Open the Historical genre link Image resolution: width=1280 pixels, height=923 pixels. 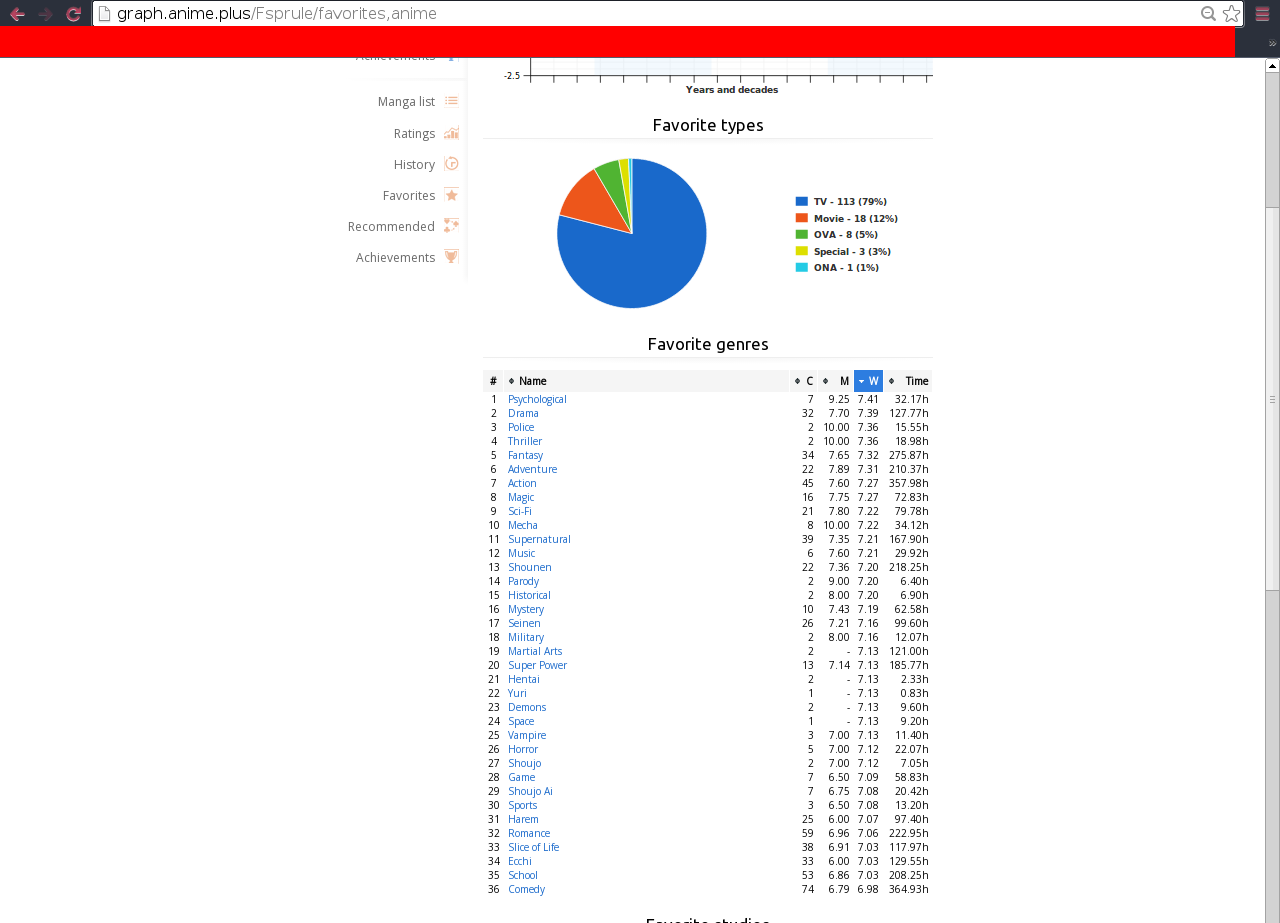coord(529,596)
